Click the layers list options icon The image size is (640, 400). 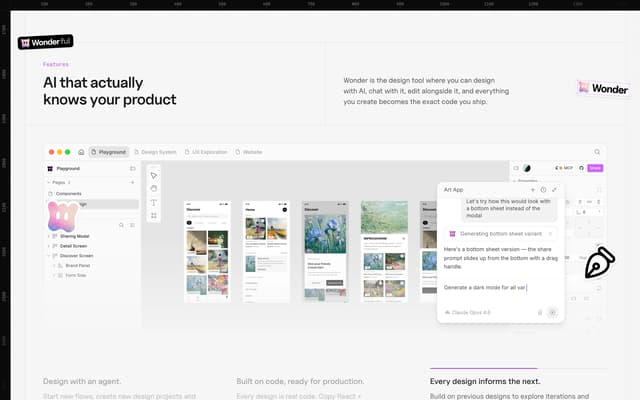coord(132,225)
